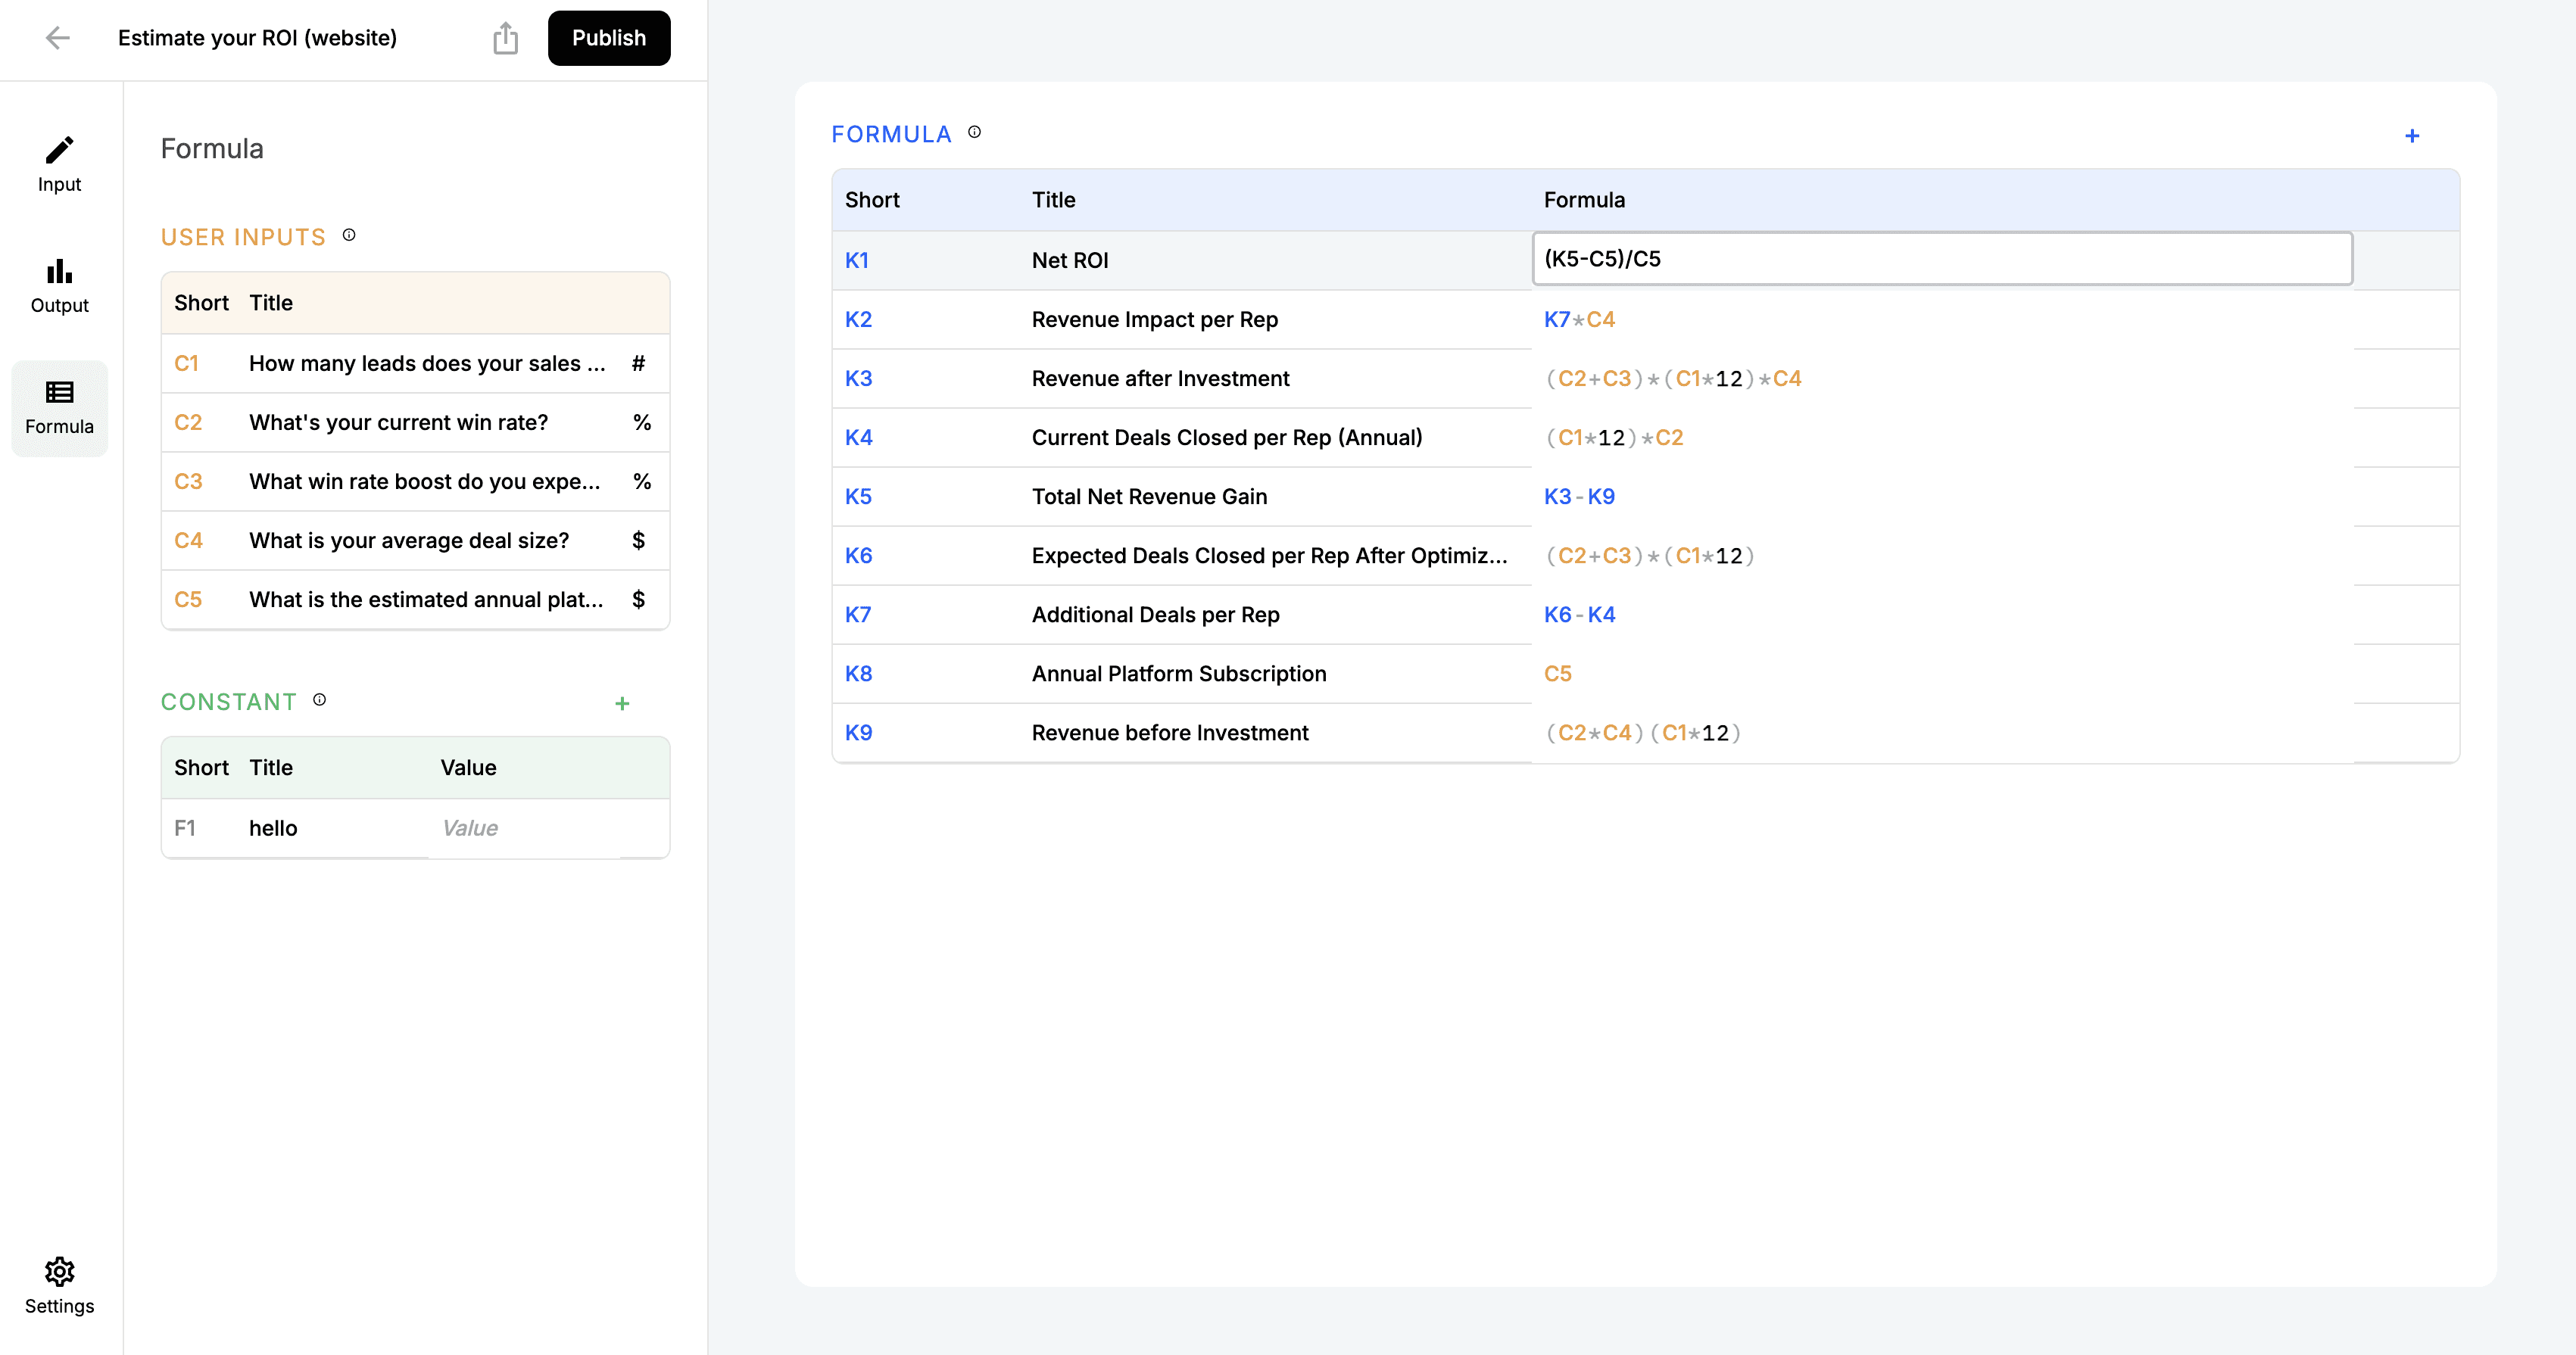Click info icon next to CONSTANT heading

320,700
